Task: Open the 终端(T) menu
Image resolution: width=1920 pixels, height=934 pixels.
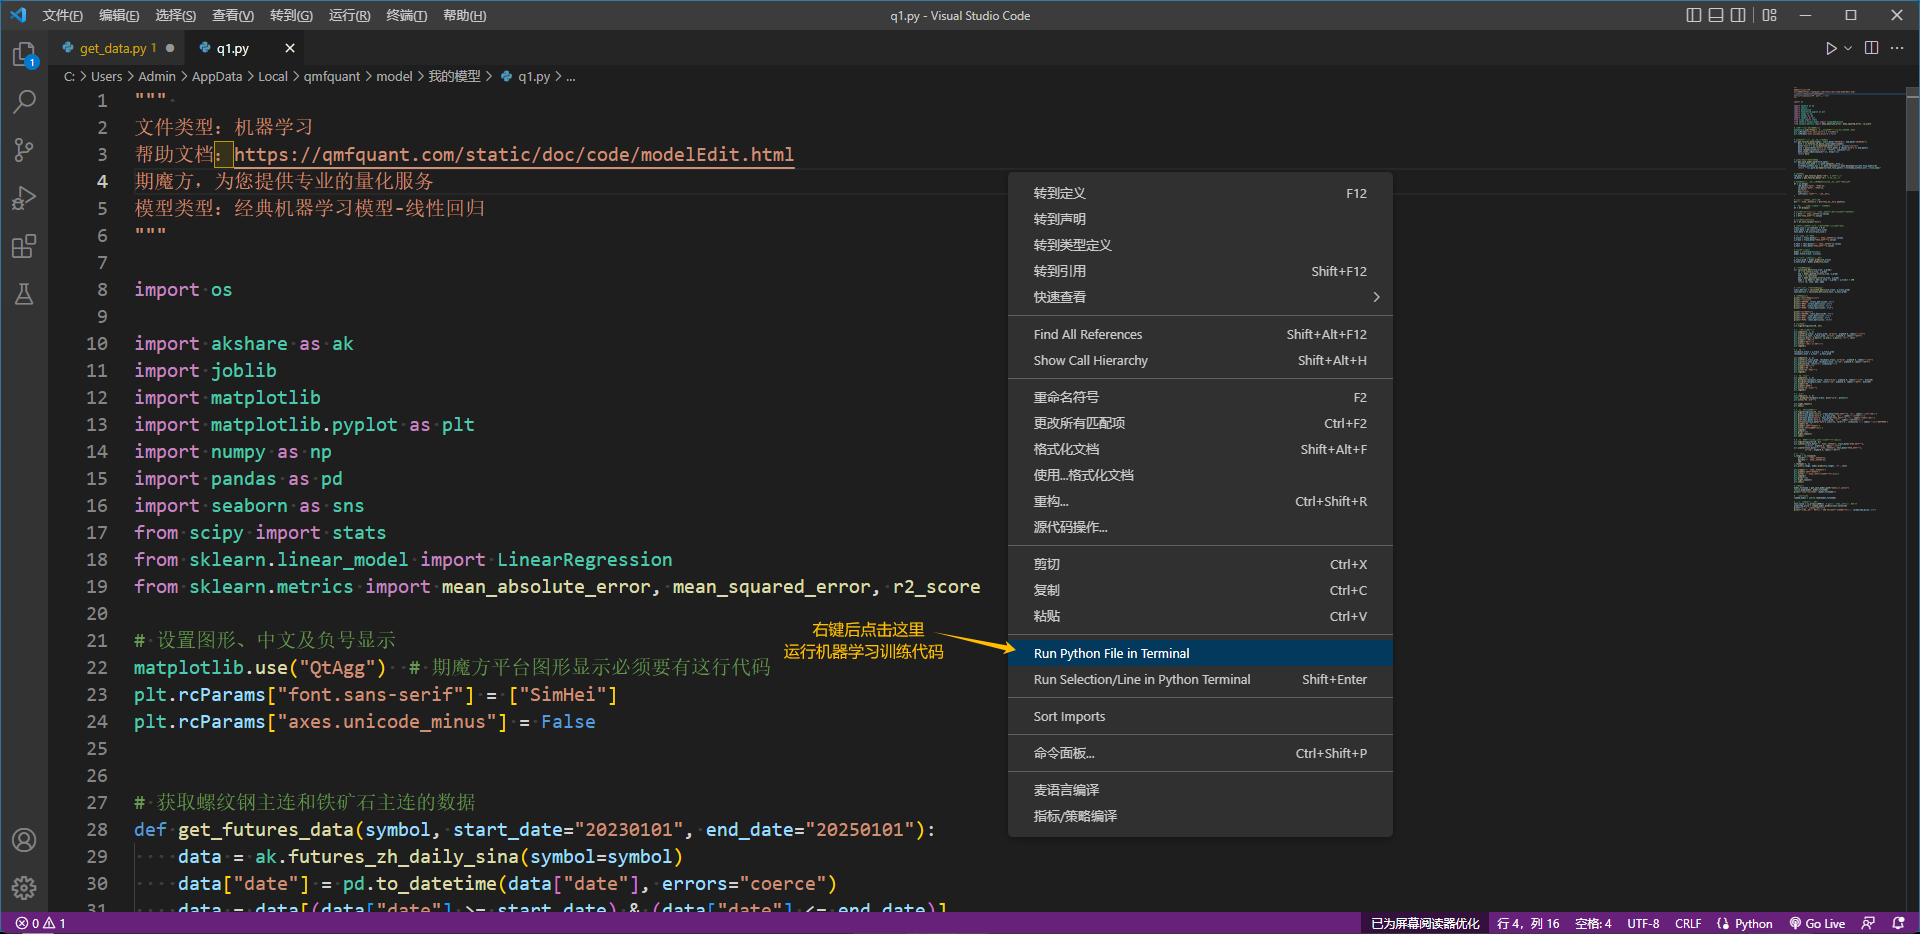Action: pyautogui.click(x=406, y=15)
